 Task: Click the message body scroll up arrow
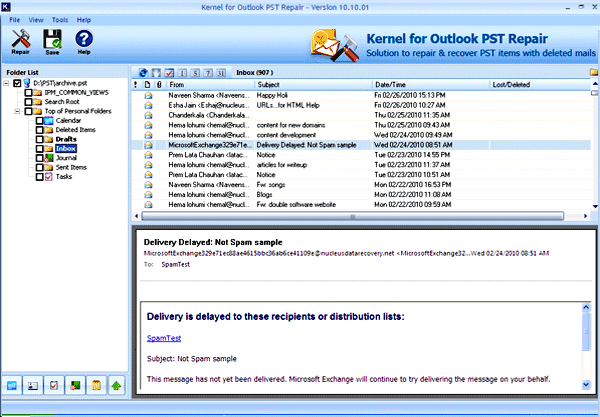click(x=586, y=307)
